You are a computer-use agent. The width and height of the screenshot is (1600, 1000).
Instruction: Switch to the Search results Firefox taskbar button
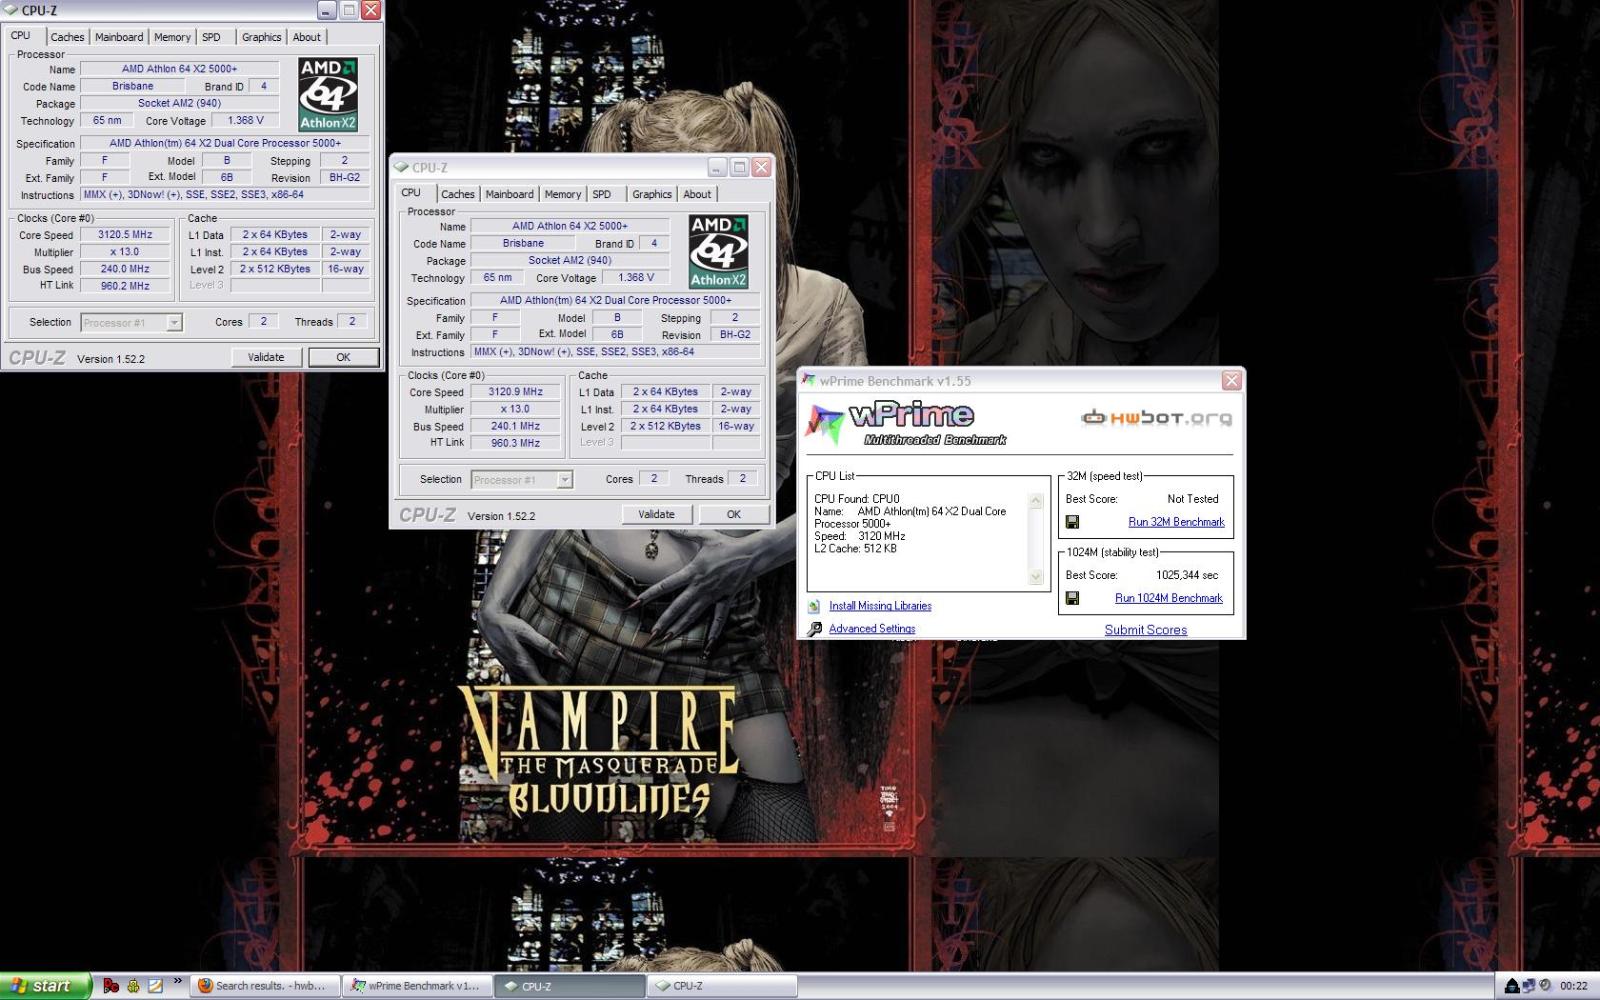pos(264,986)
